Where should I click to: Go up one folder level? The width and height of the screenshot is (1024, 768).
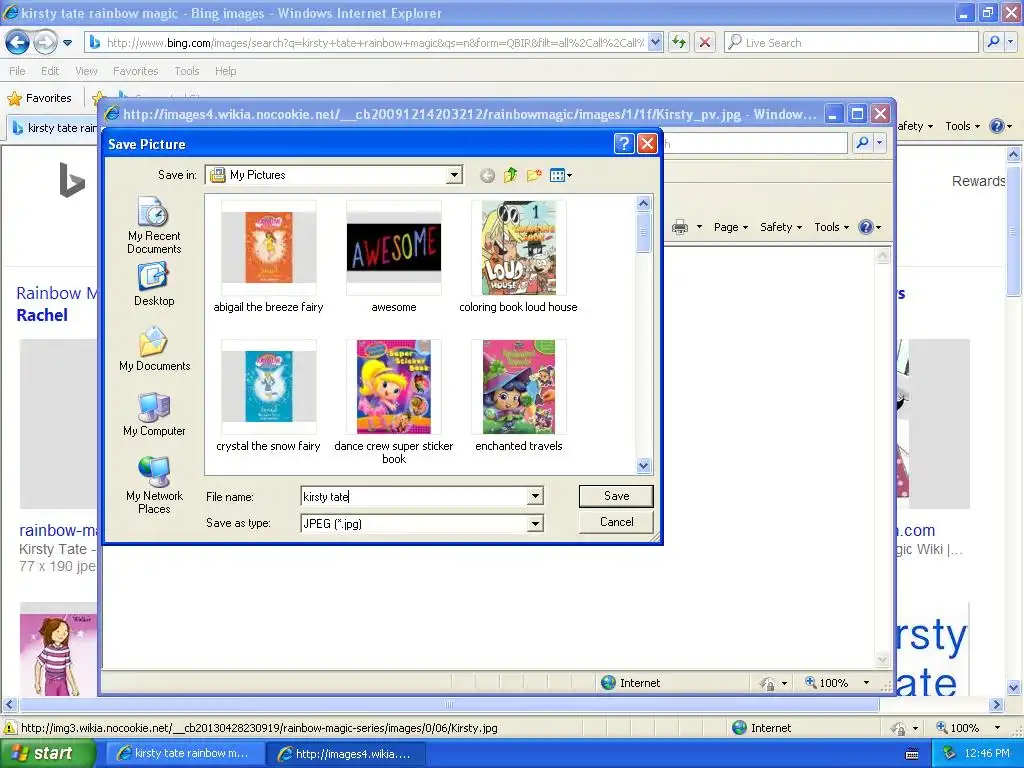[x=511, y=175]
